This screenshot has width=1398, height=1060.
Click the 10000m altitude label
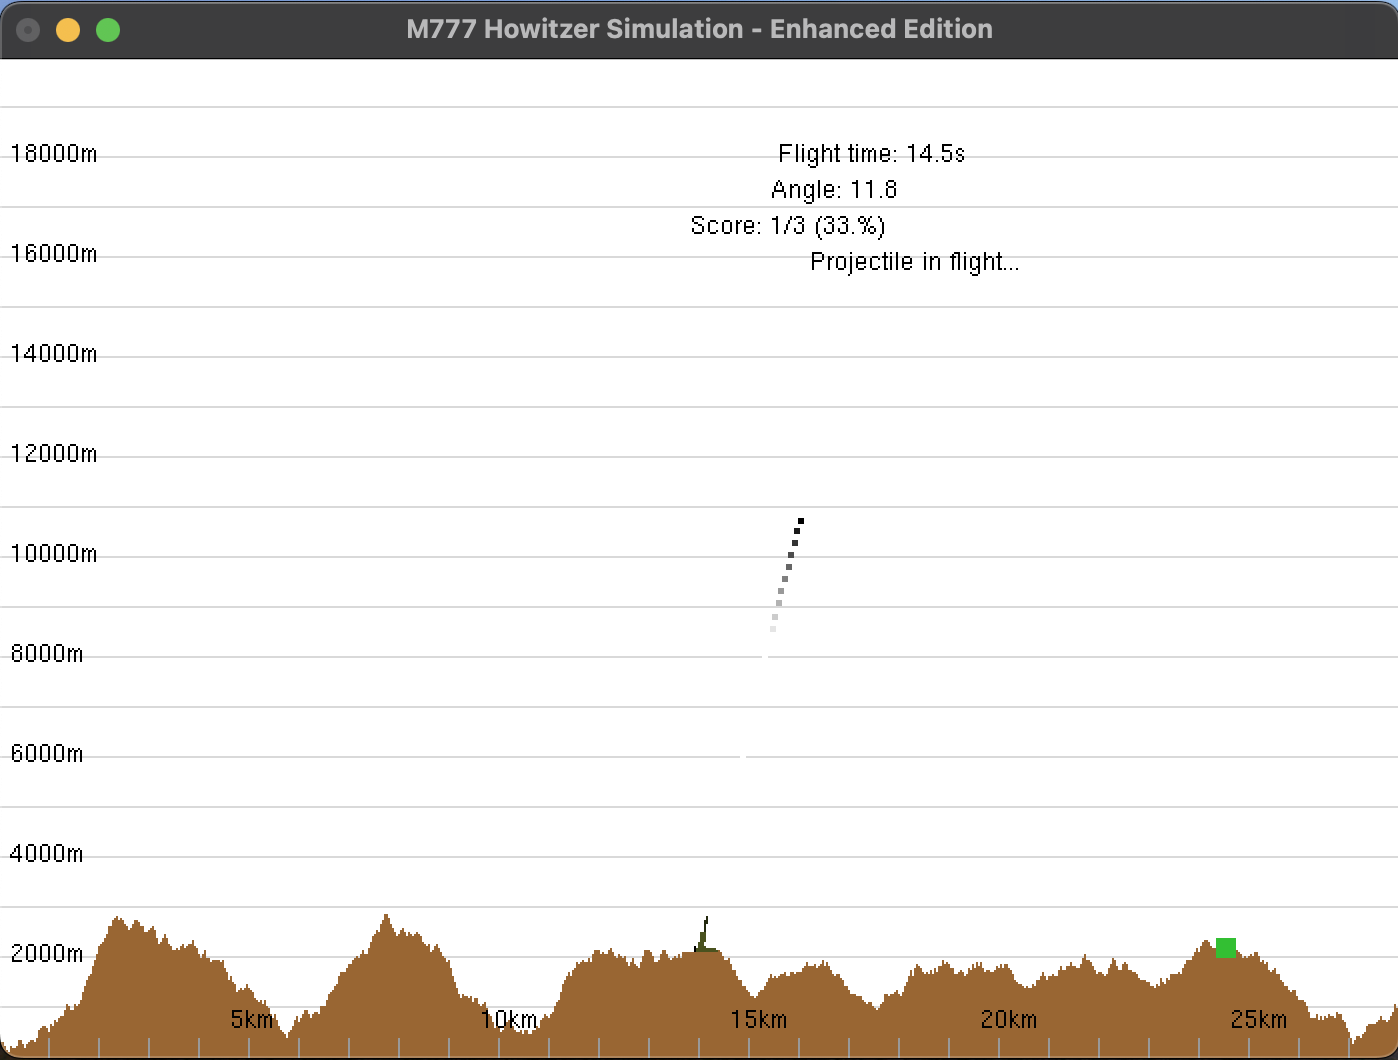54,554
